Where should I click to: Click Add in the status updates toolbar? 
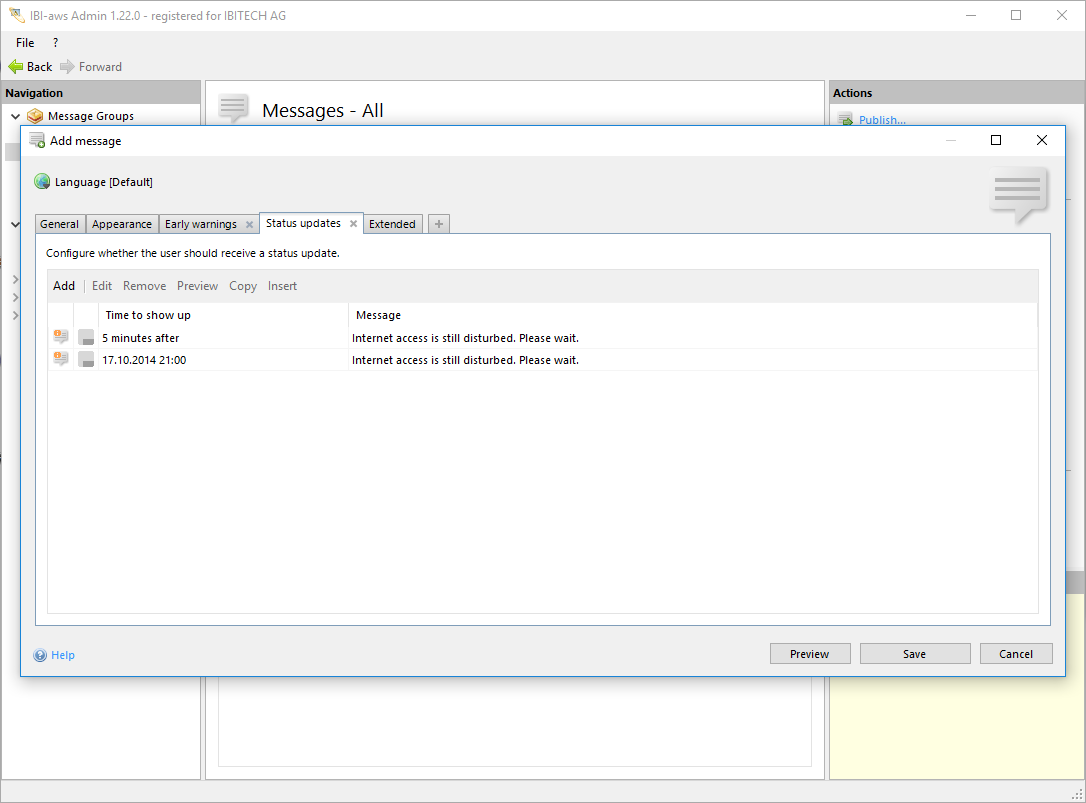[x=64, y=286]
